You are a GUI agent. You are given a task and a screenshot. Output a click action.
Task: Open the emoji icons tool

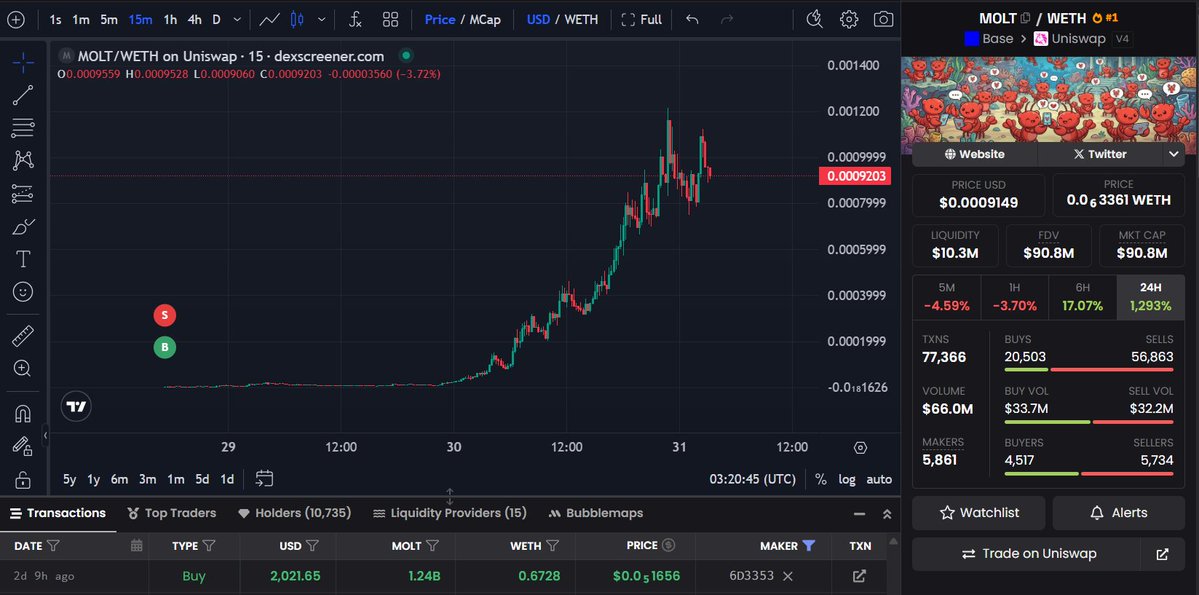[x=23, y=292]
